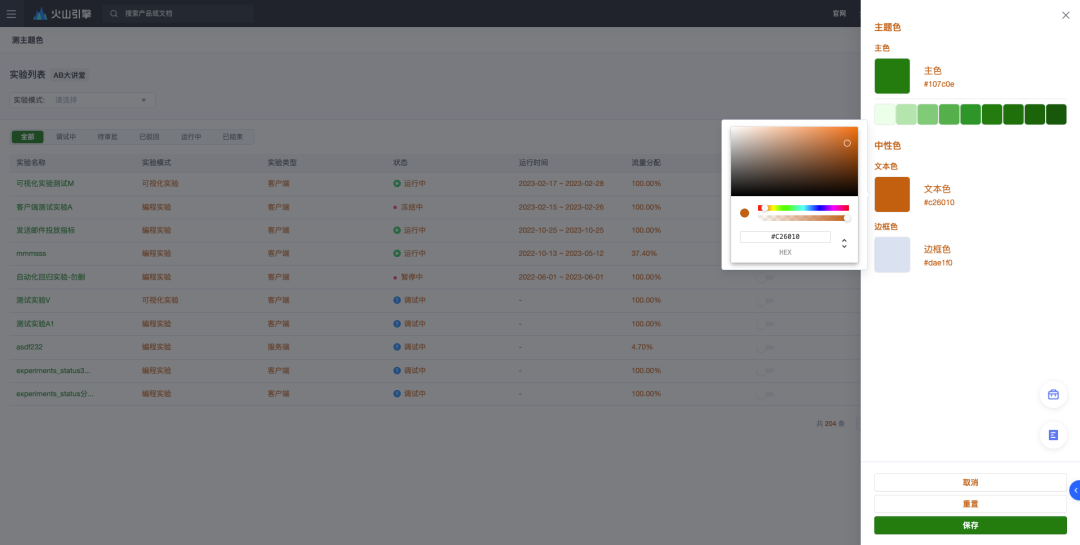This screenshot has width=1080, height=545.
Task: Click the 重置 button
Action: point(970,504)
